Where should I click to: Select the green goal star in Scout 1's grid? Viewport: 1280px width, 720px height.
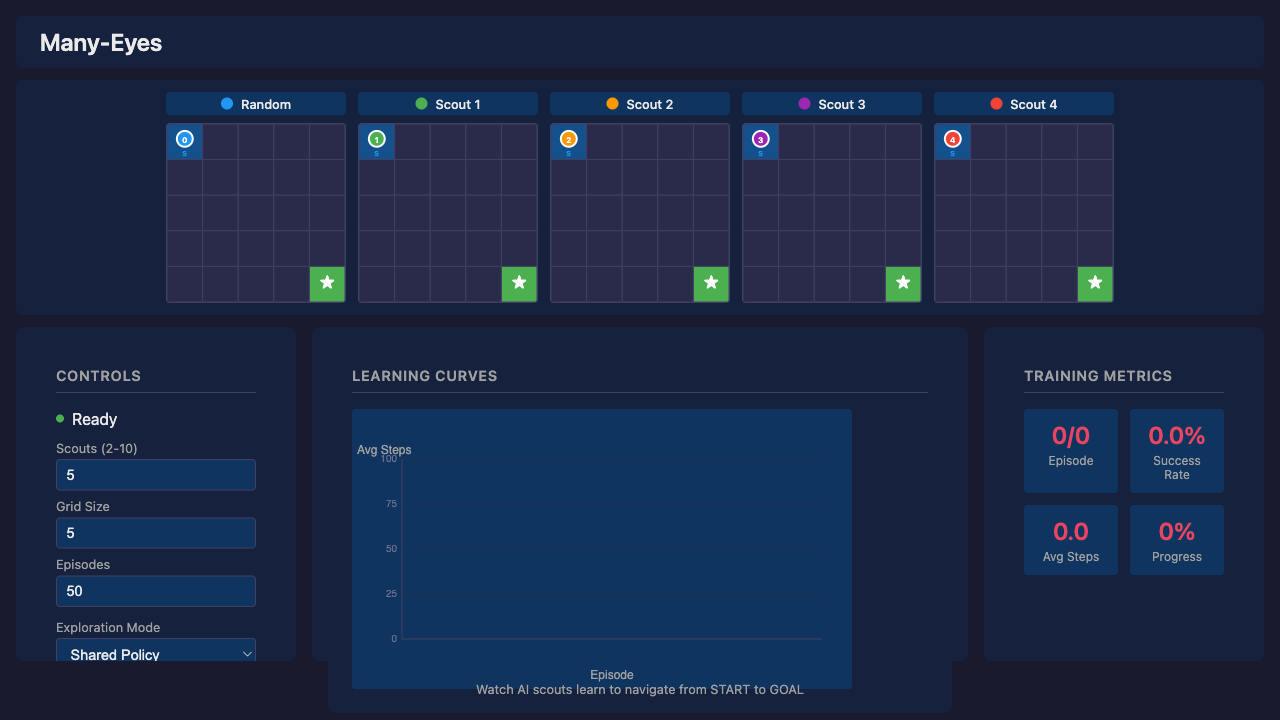coord(519,284)
